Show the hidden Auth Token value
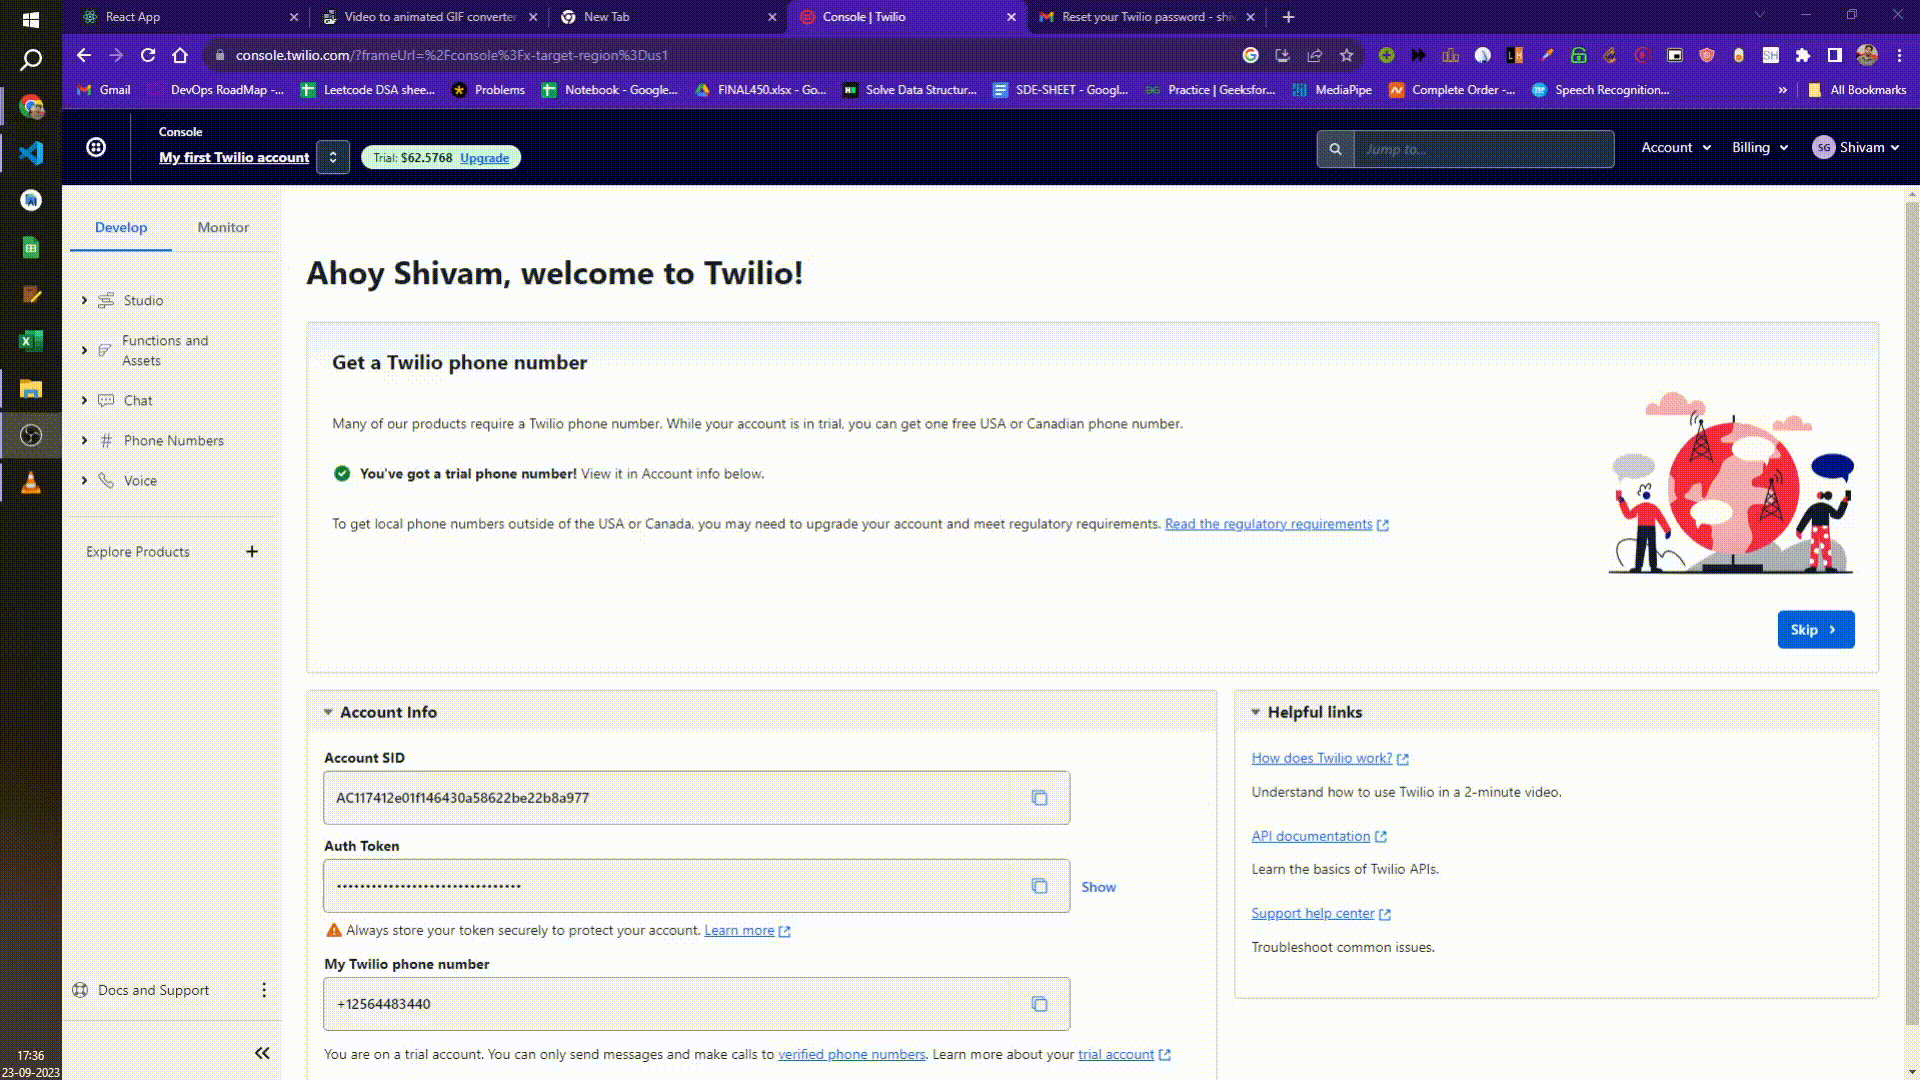This screenshot has width=1920, height=1080. click(x=1100, y=886)
